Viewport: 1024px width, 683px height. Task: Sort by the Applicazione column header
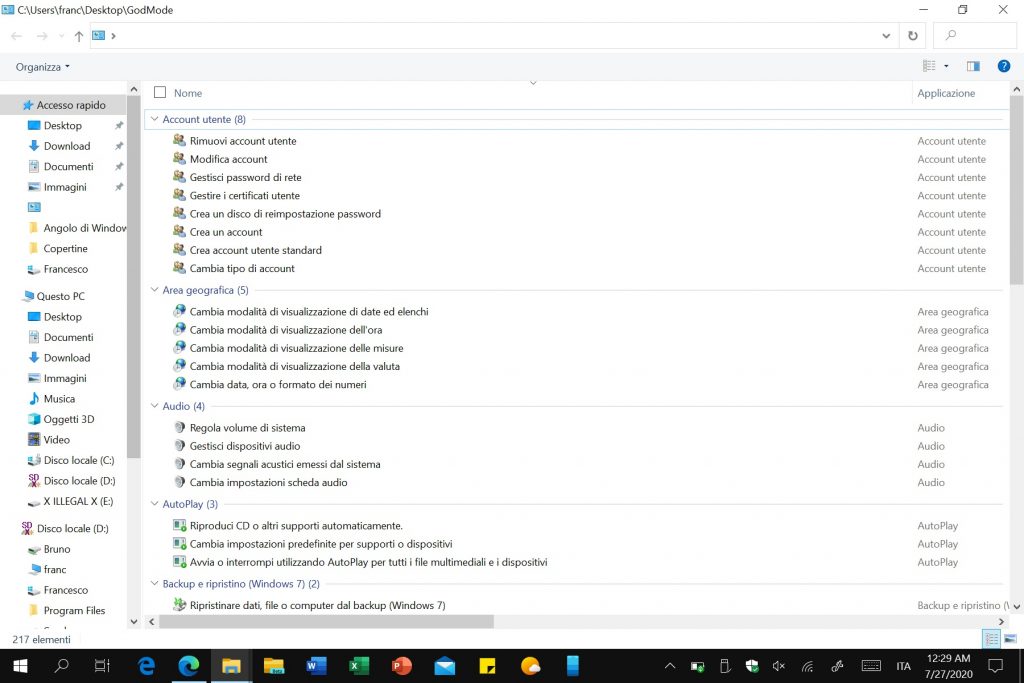coord(946,93)
